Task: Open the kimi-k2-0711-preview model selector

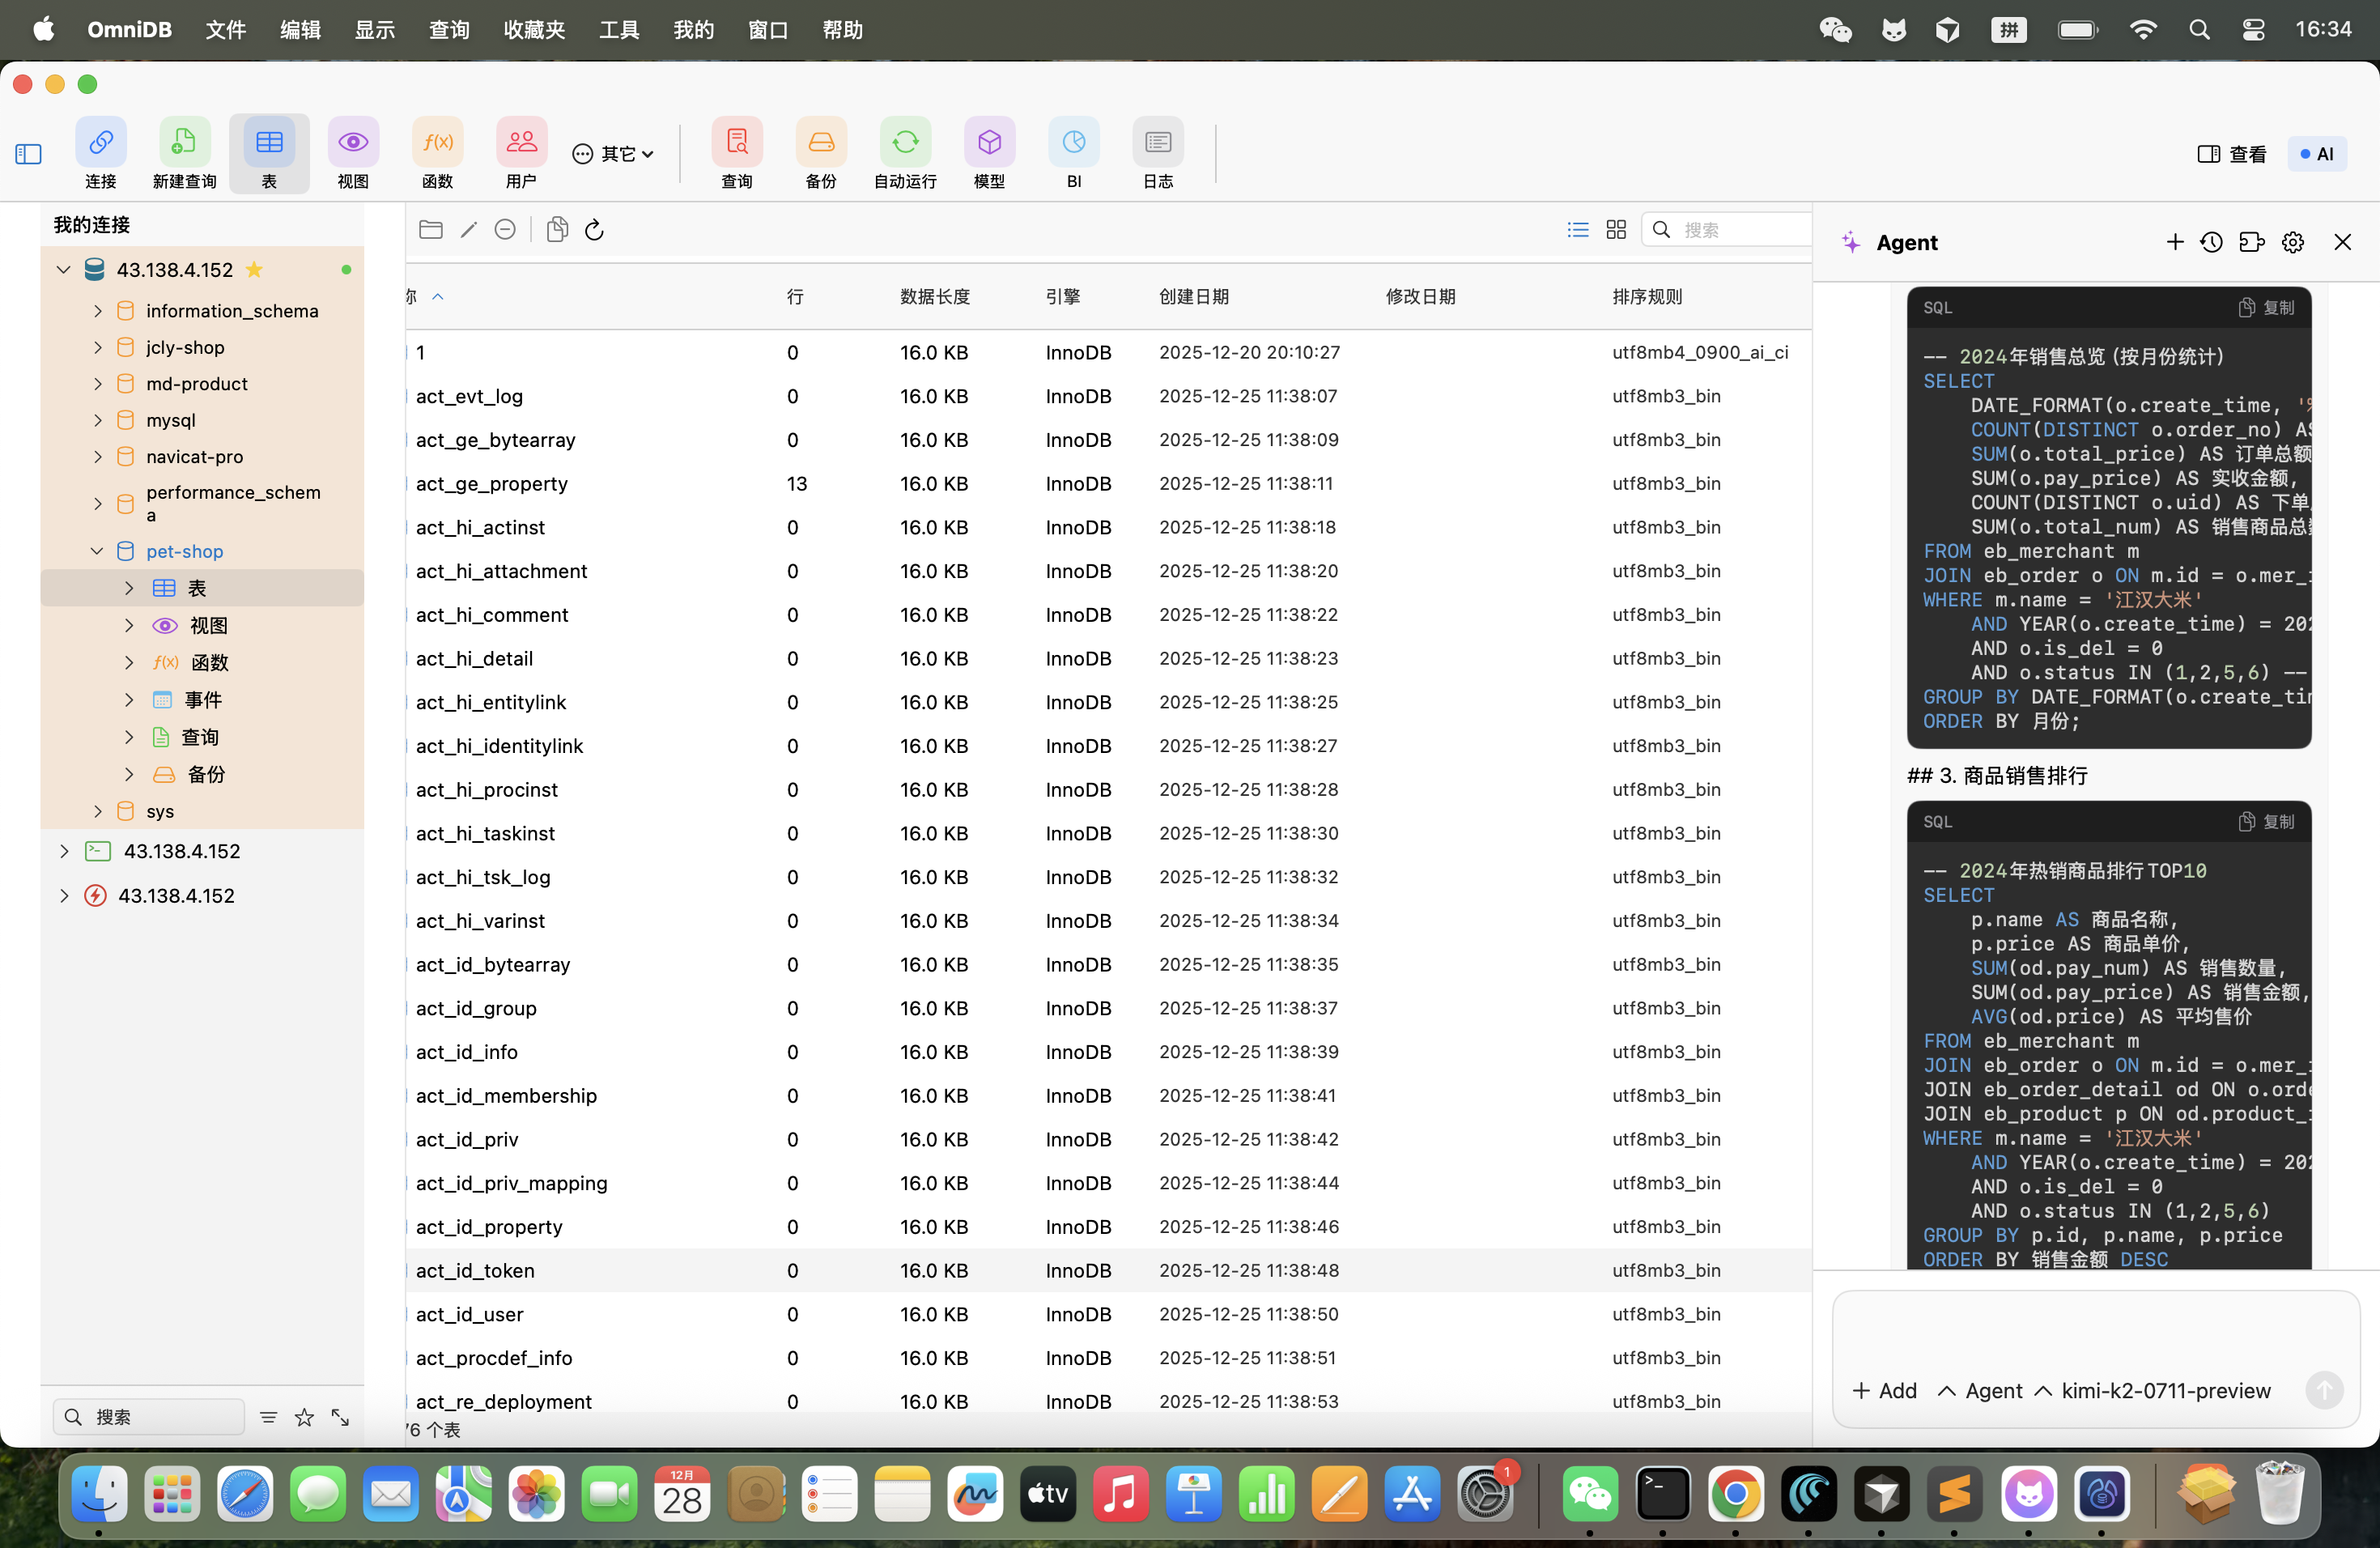Action: click(x=2165, y=1391)
